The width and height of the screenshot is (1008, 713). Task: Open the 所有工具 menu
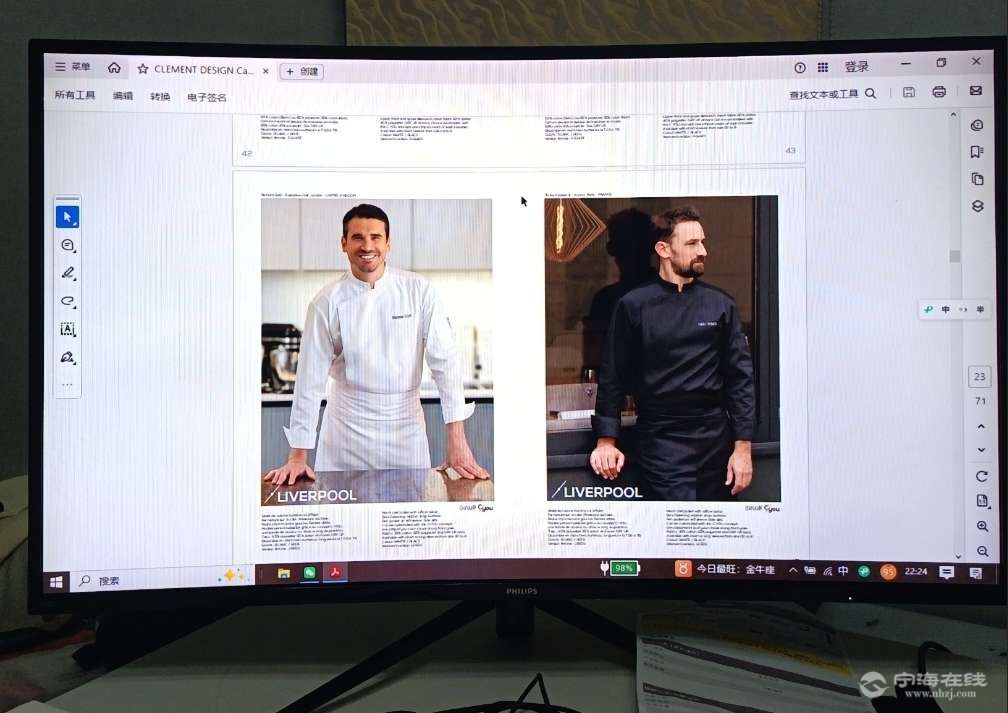(75, 95)
